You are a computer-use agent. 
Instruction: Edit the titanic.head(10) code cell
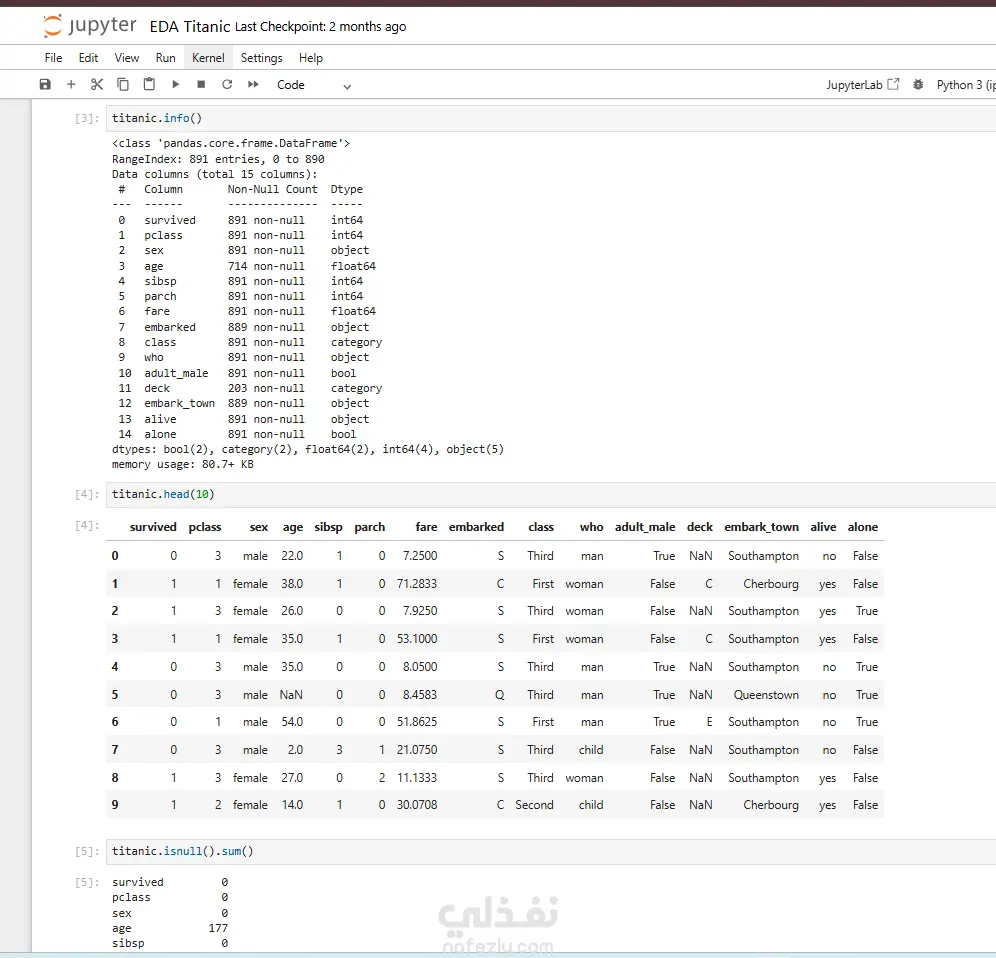551,494
